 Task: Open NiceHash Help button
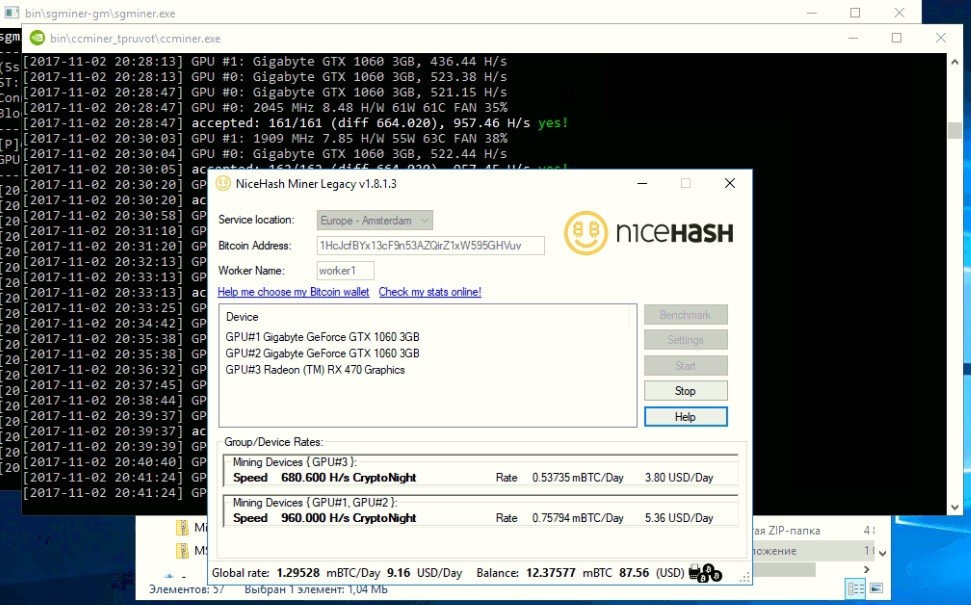(x=686, y=417)
